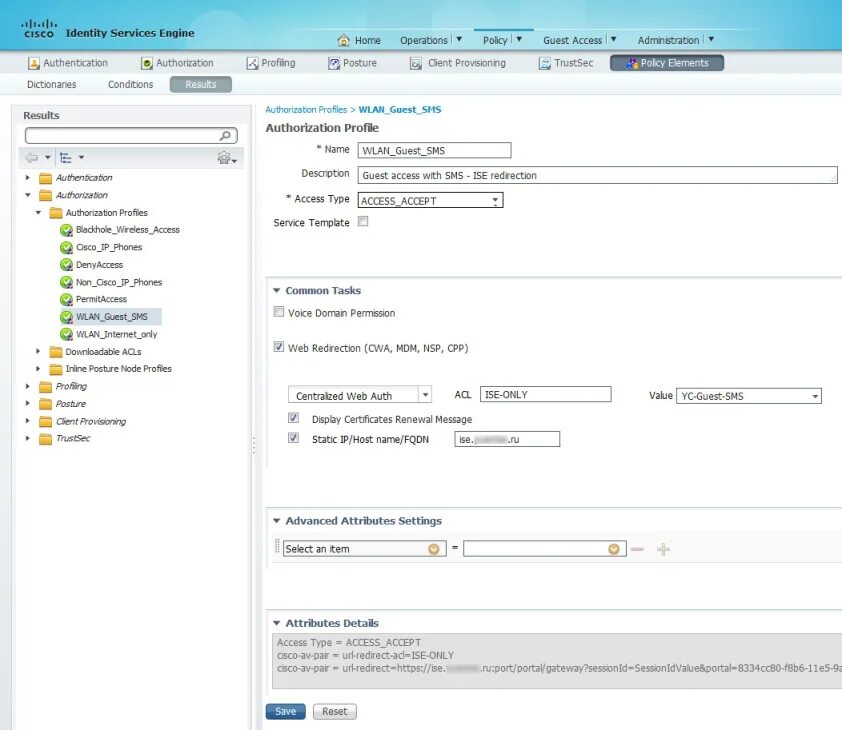Switch to the Dictionaries tab

click(x=52, y=84)
